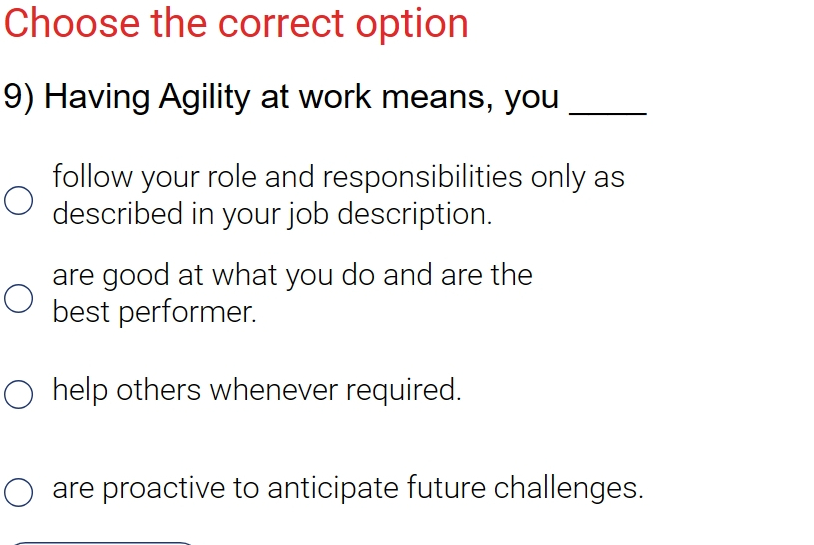Click the question number '9)'
The height and width of the screenshot is (545, 814).
19,97
